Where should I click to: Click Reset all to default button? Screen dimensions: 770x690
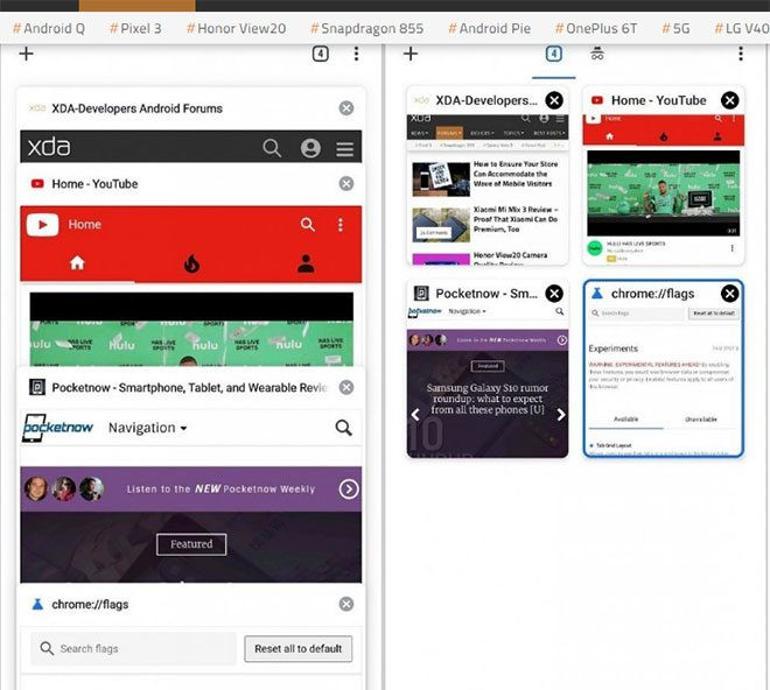coord(298,649)
